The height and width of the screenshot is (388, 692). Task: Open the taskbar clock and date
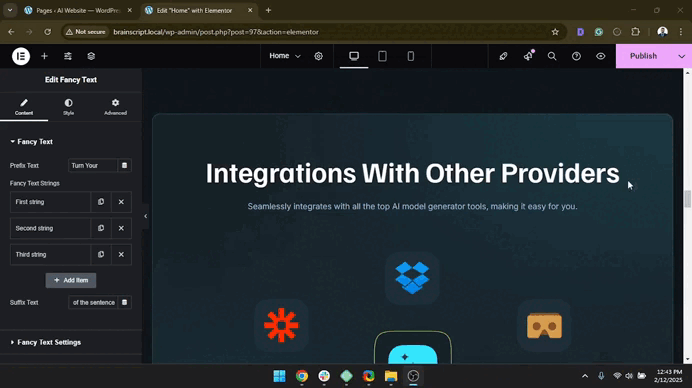(669, 376)
